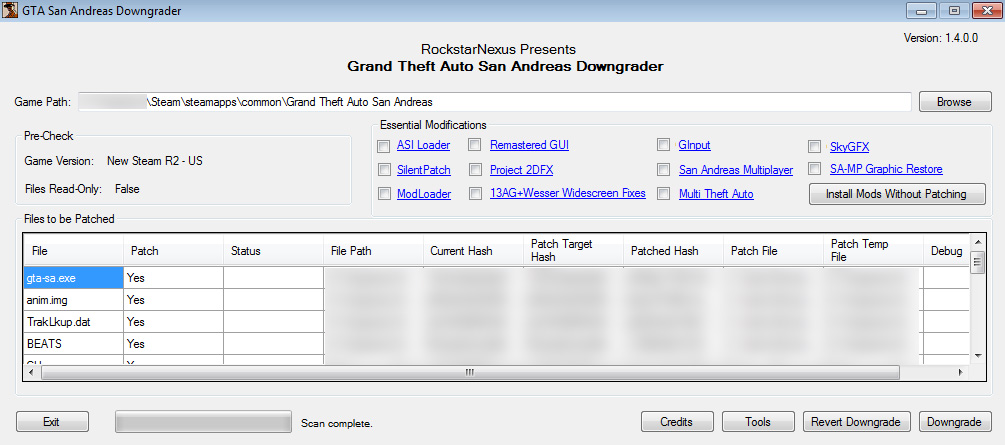
Task: Click Install Mods Without Patching button
Action: pos(897,194)
